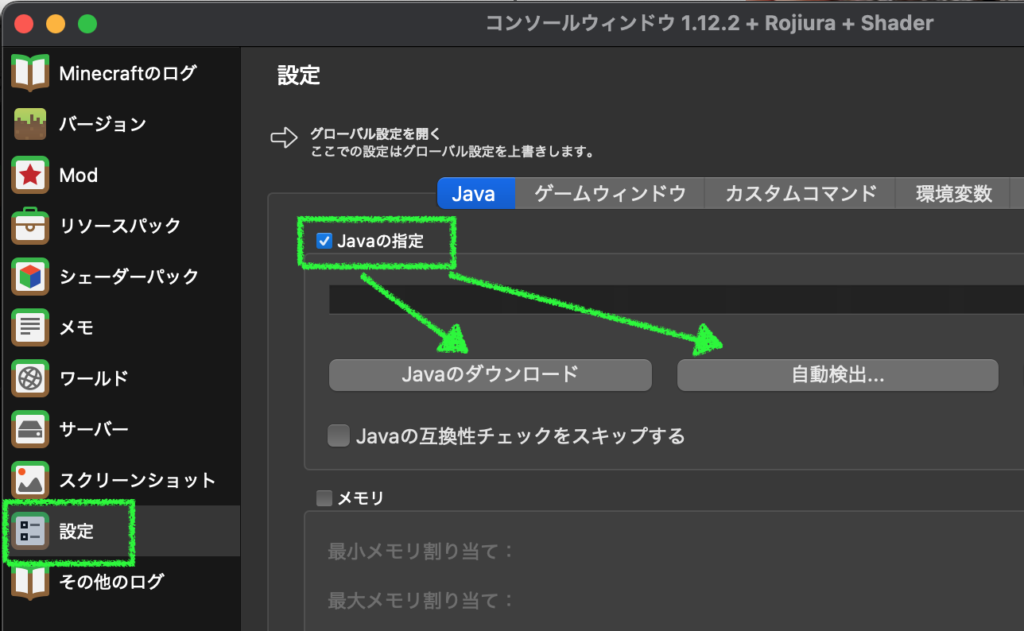Click the 設定 list icon in sidebar
Screen dimensions: 1024x631
click(30, 531)
